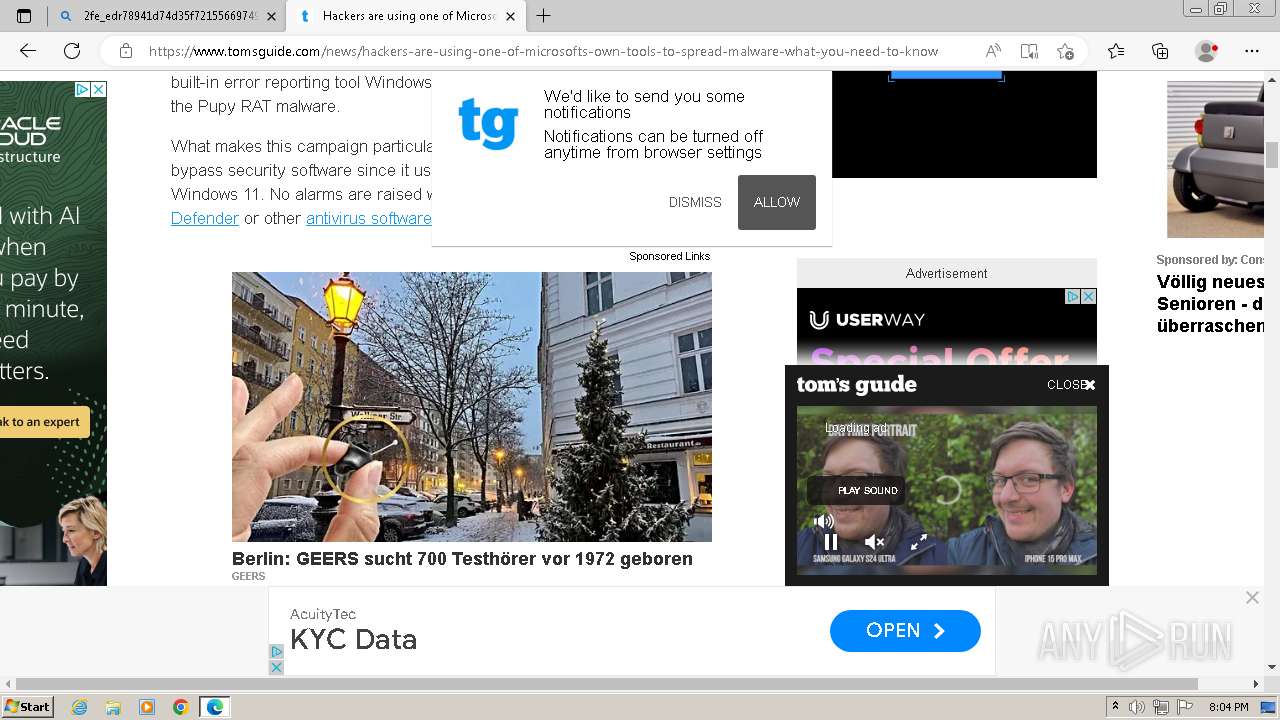View site information lock icon
The width and height of the screenshot is (1280, 720).
(126, 51)
